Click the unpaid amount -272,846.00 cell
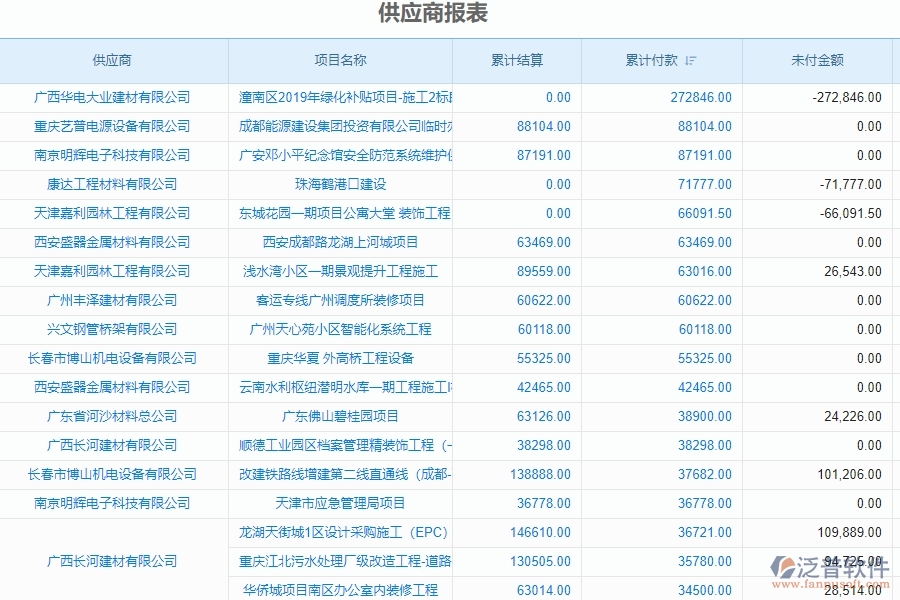The height and width of the screenshot is (600, 900). [846, 97]
